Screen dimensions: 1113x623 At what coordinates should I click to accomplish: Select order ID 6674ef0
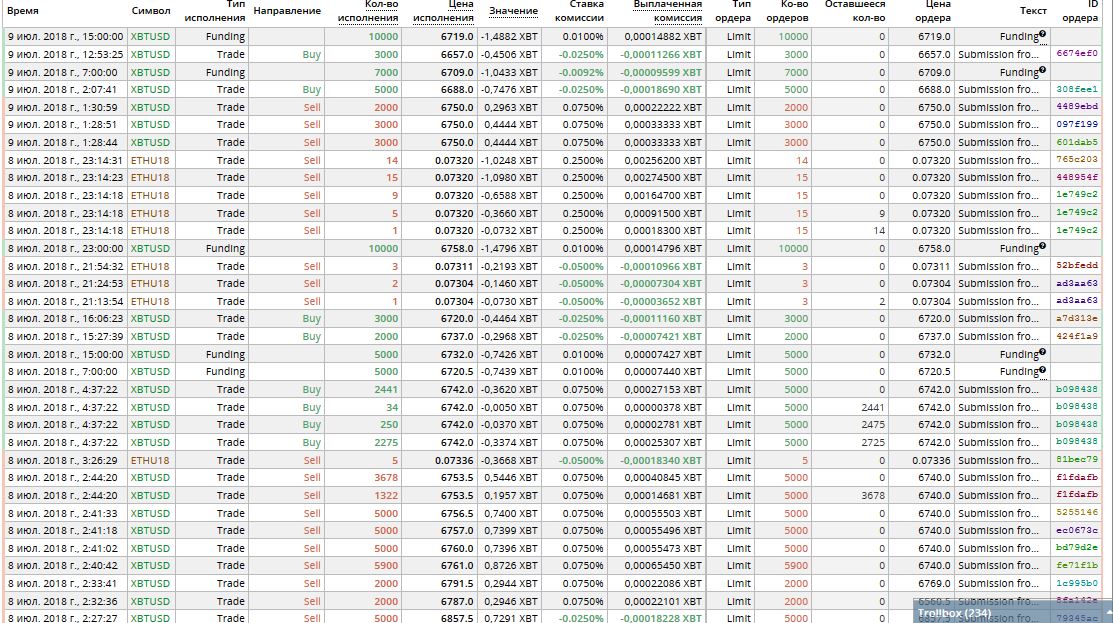point(1077,53)
